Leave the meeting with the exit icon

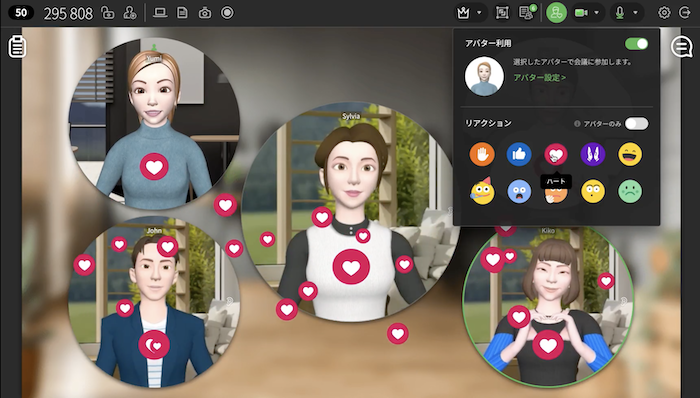click(685, 13)
